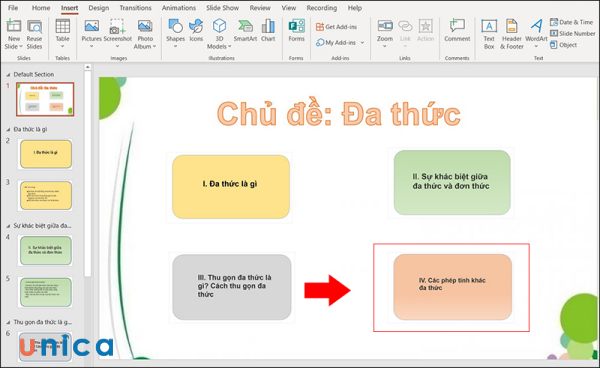Screen dimensions: 600x368
Task: Click the Forms icon
Action: point(297,26)
